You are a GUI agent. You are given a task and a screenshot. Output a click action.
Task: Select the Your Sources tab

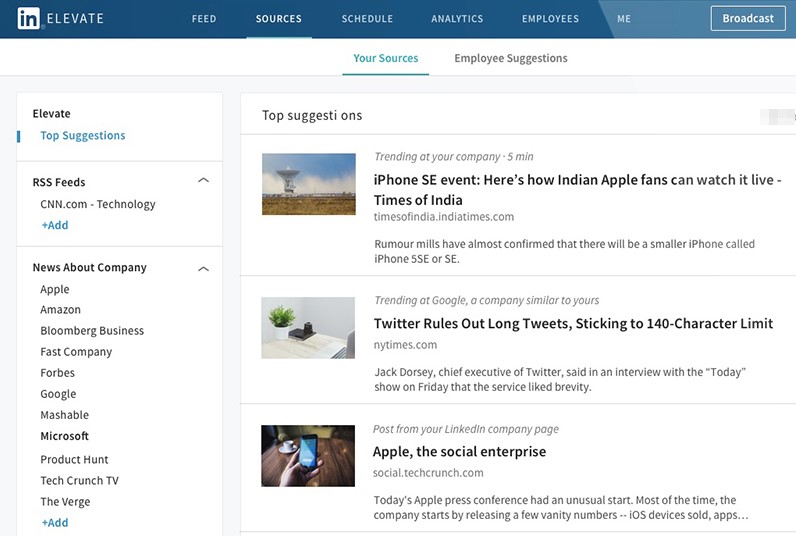385,58
